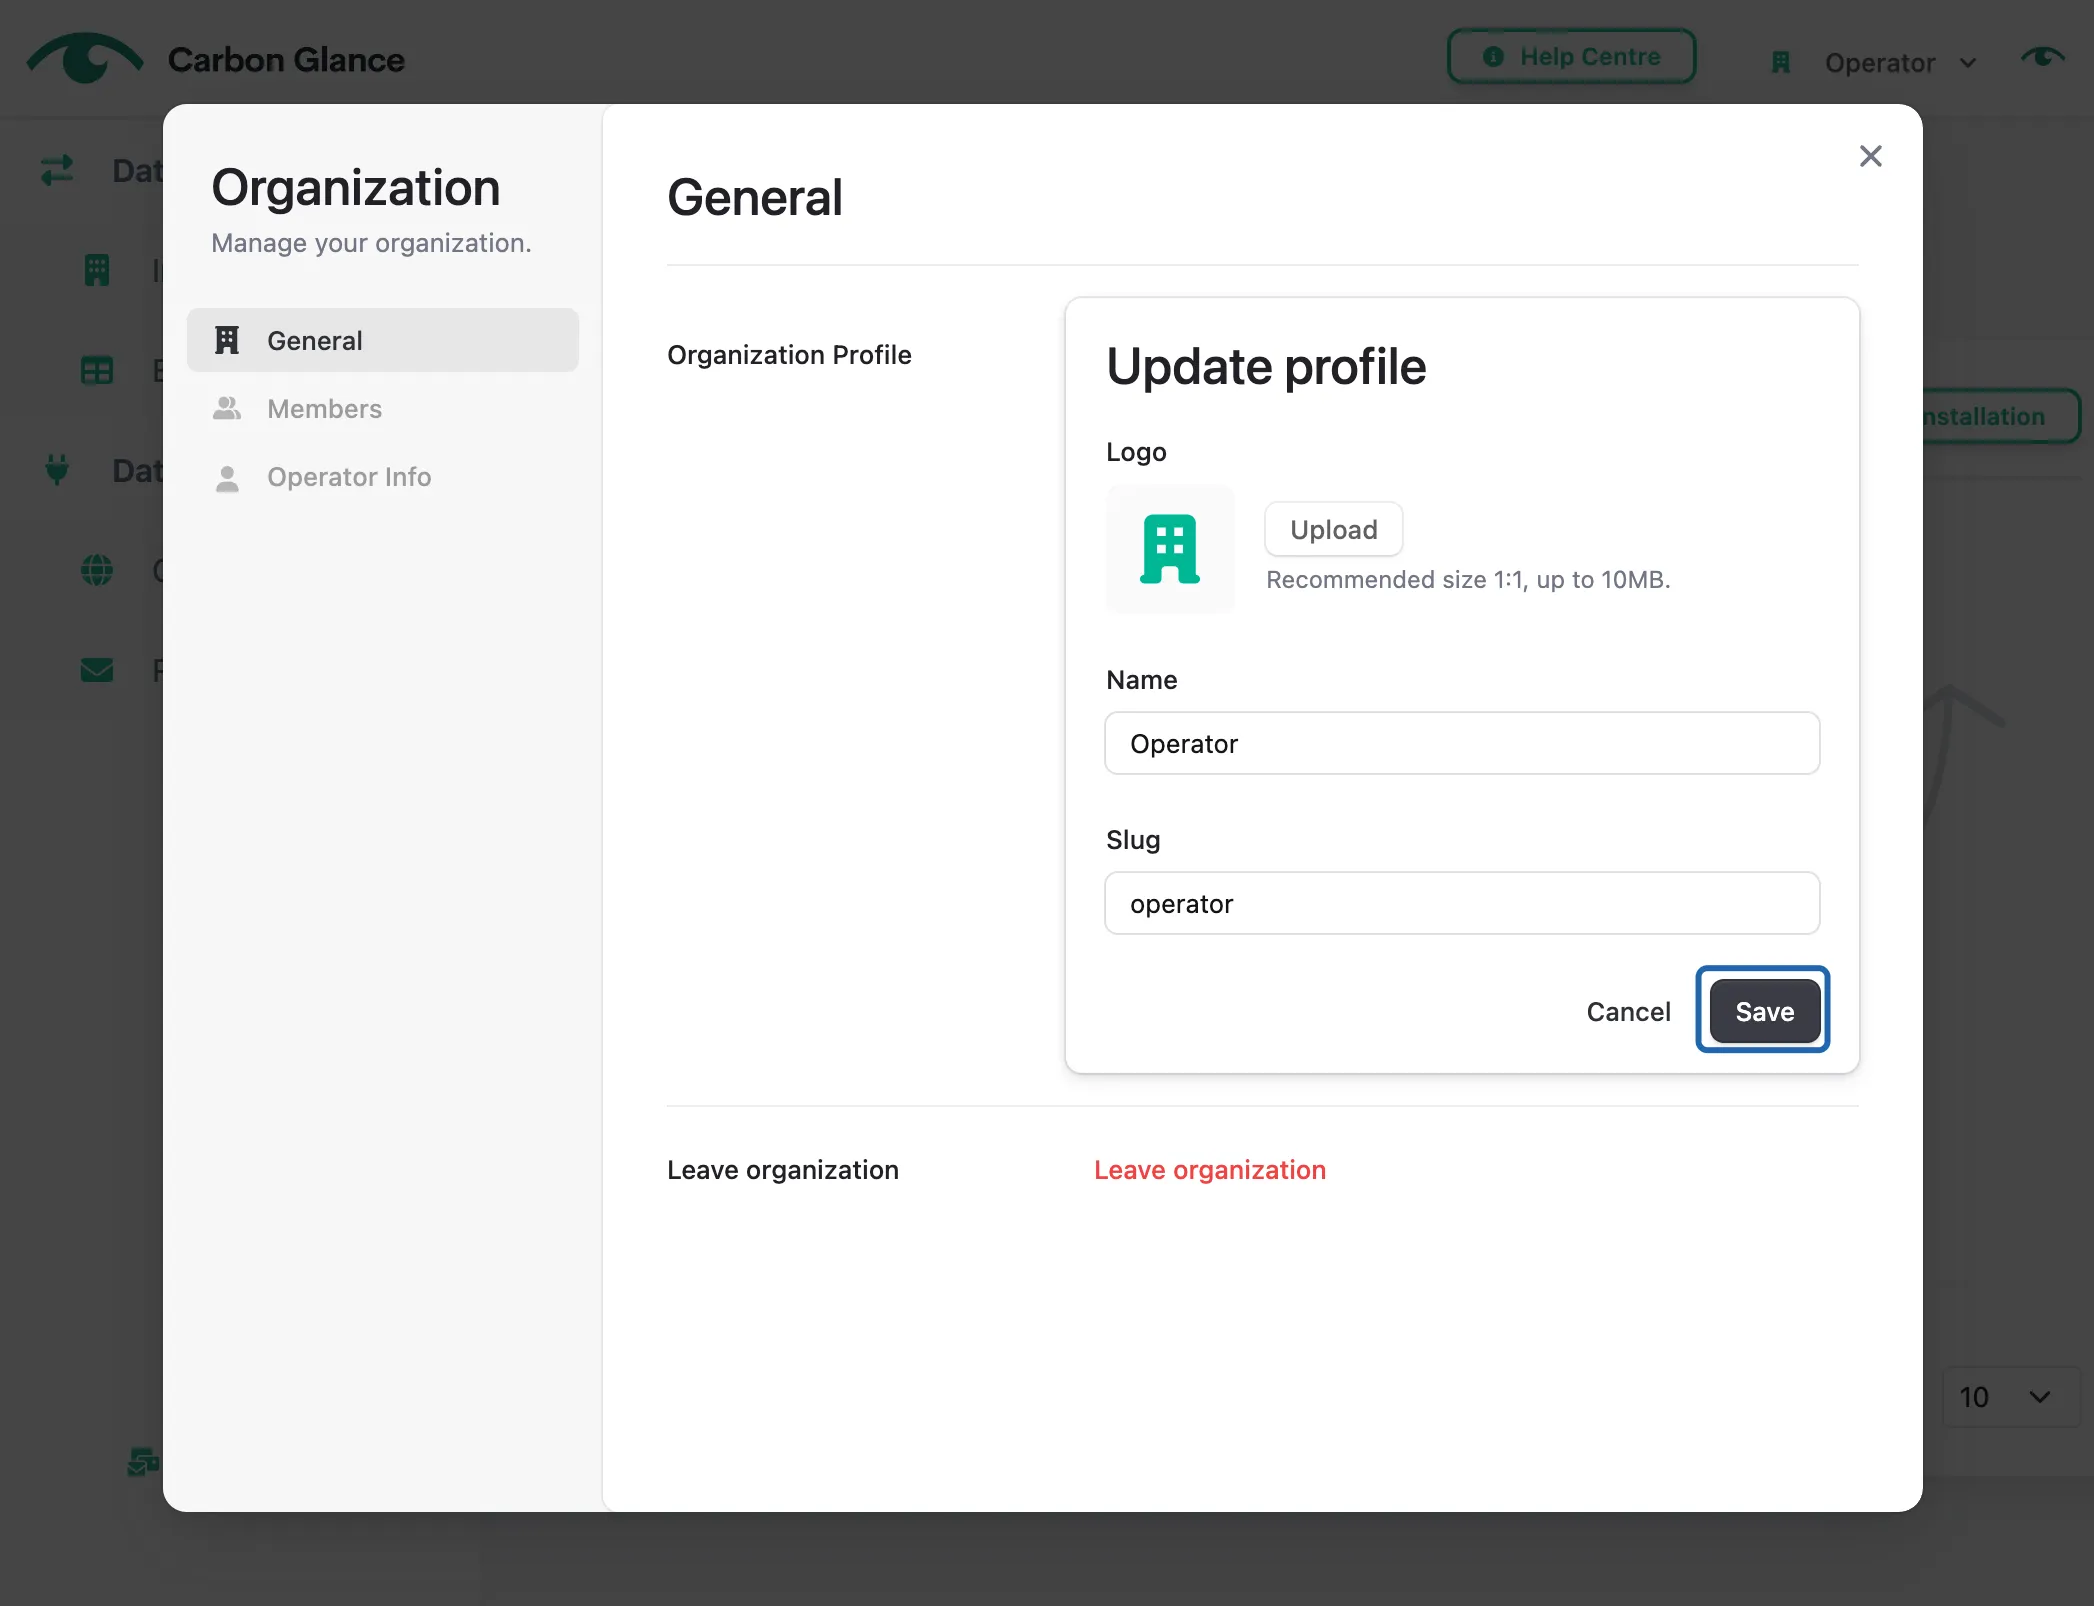Expand the Operator organization switcher dropdown
This screenshot has width=2094, height=1606.
click(x=1875, y=63)
